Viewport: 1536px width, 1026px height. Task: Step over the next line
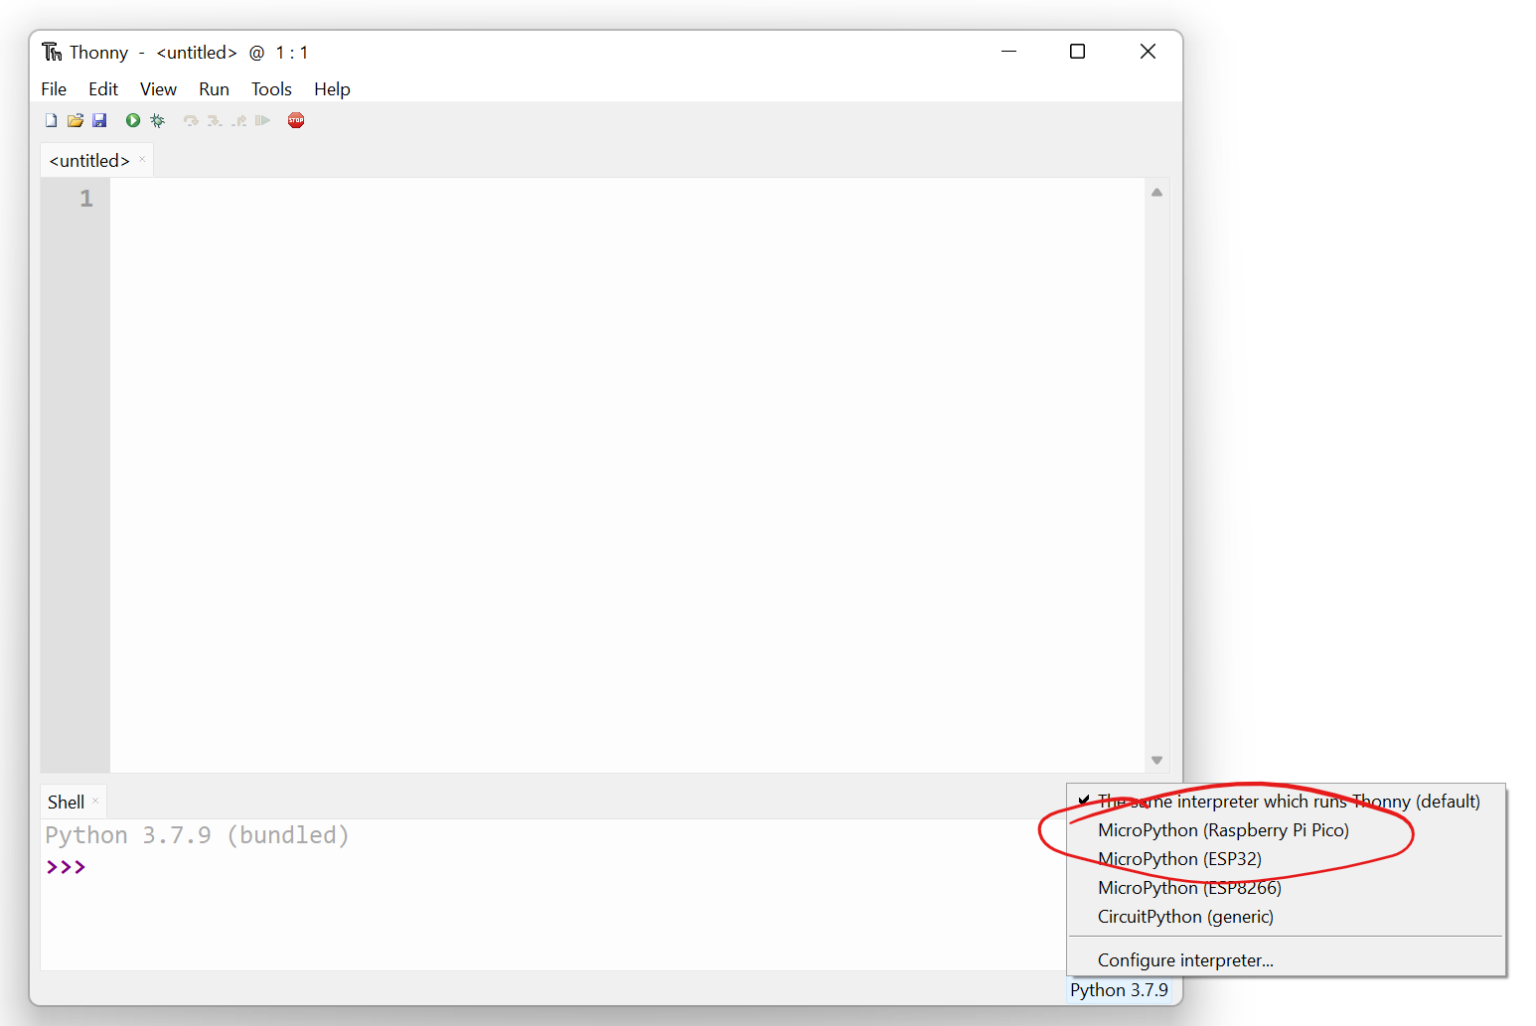point(190,120)
